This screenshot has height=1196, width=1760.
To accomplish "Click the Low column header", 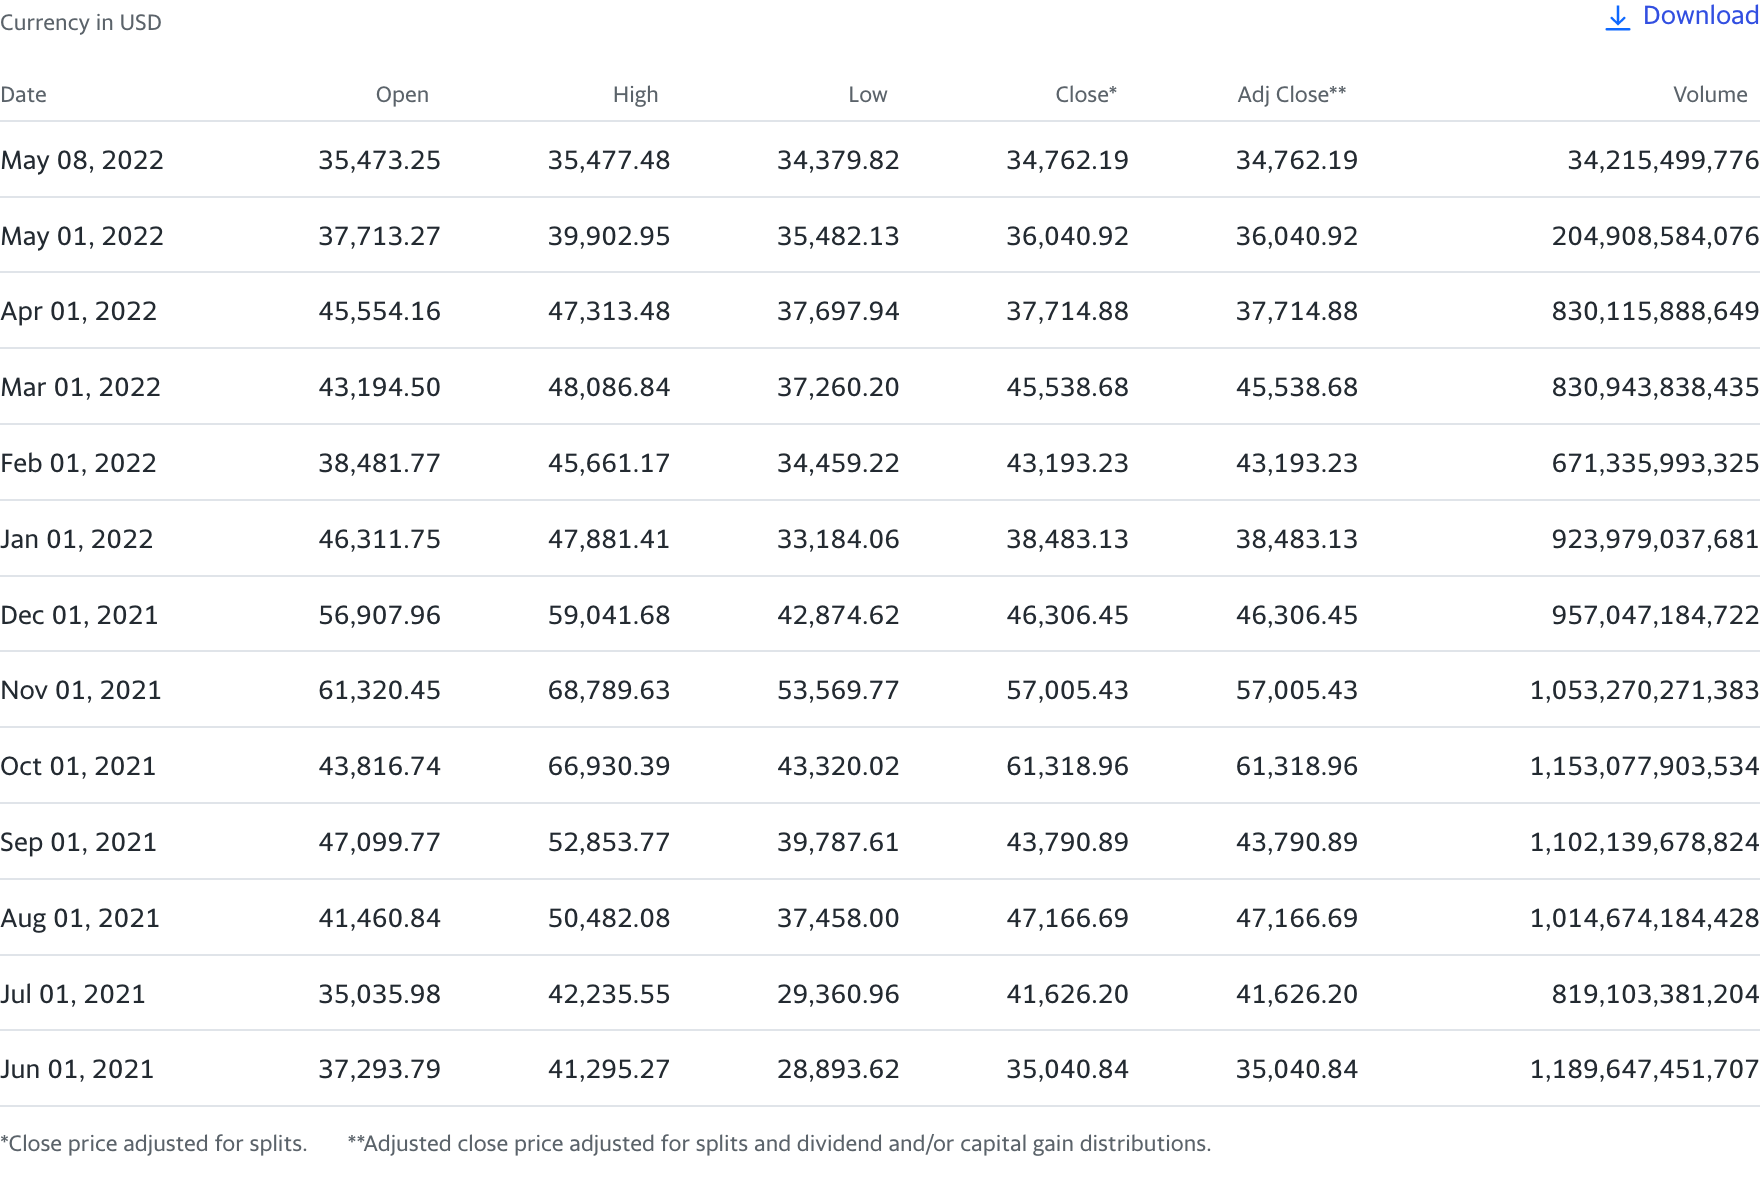I will (x=867, y=95).
